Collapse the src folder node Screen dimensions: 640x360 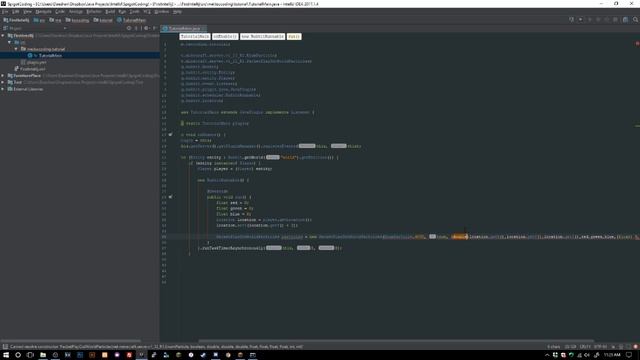tap(10, 42)
